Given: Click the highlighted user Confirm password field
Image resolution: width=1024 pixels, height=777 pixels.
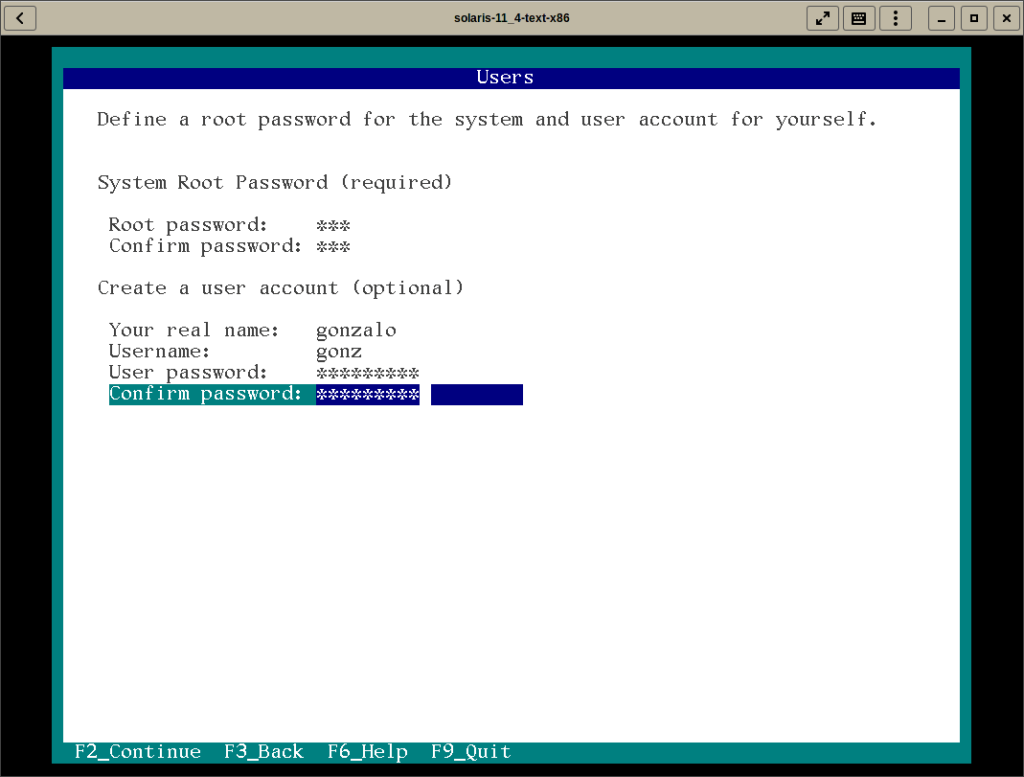Looking at the screenshot, I should pos(419,394).
